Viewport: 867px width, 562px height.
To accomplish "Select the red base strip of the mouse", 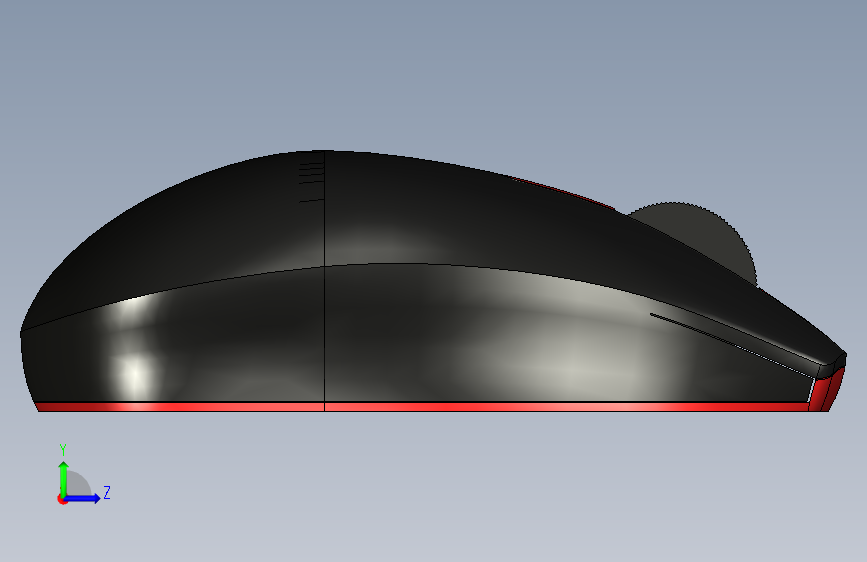I will [423, 407].
